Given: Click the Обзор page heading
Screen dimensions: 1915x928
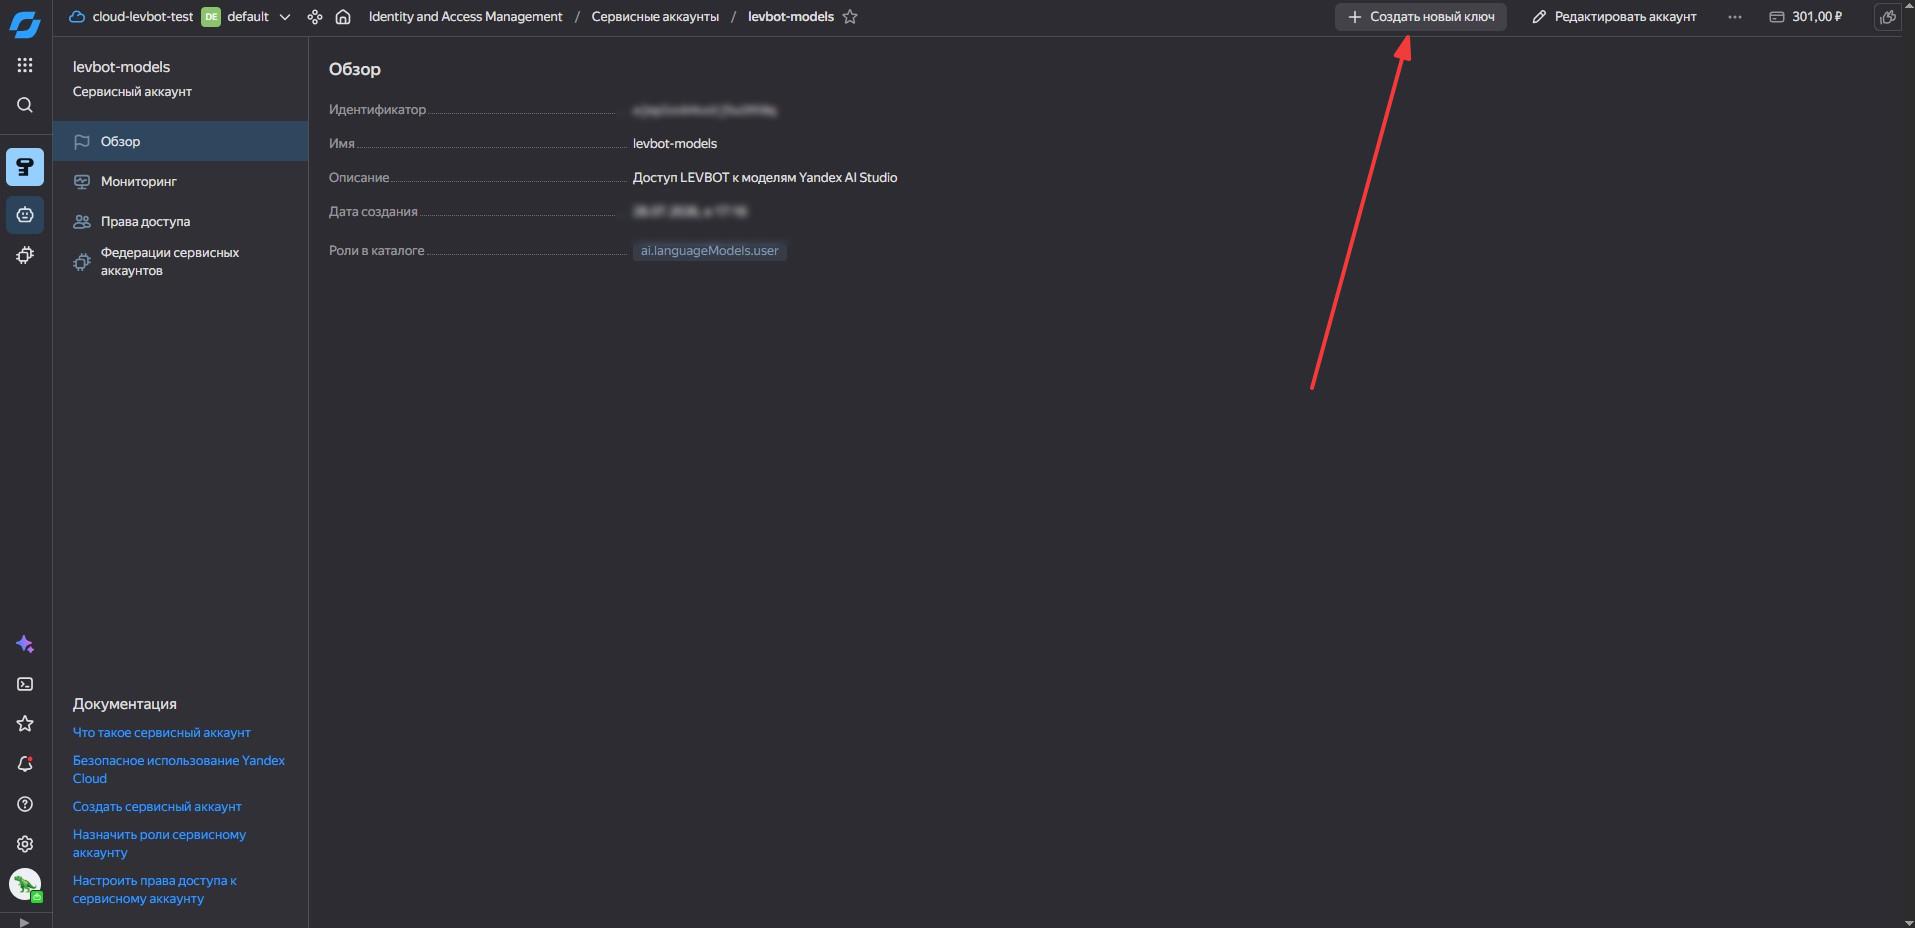Looking at the screenshot, I should pos(355,70).
